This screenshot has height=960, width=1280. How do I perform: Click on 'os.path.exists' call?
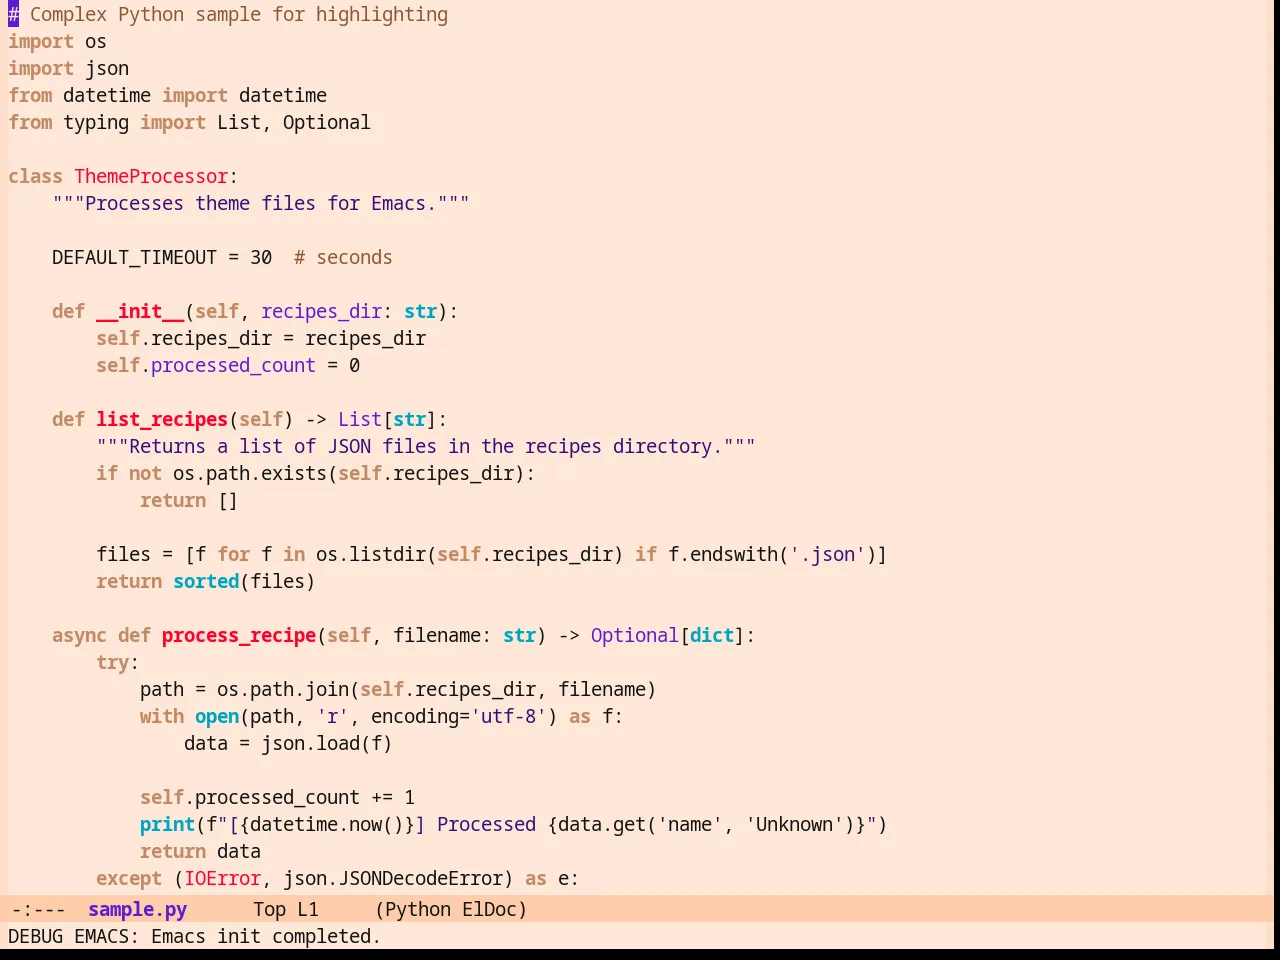pos(250,473)
